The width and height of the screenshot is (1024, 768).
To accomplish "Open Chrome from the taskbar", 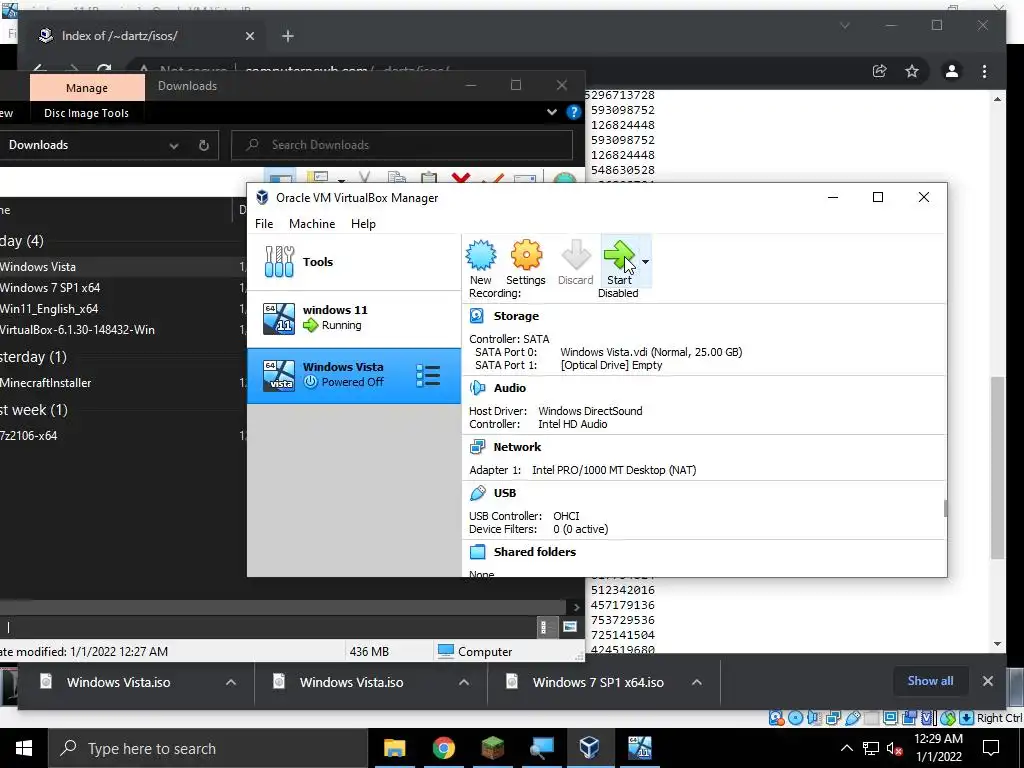I will [443, 748].
